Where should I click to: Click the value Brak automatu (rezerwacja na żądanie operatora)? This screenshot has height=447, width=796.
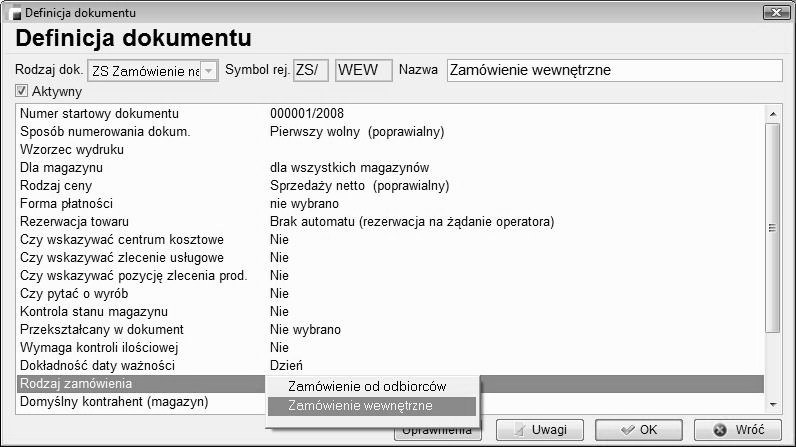click(412, 222)
